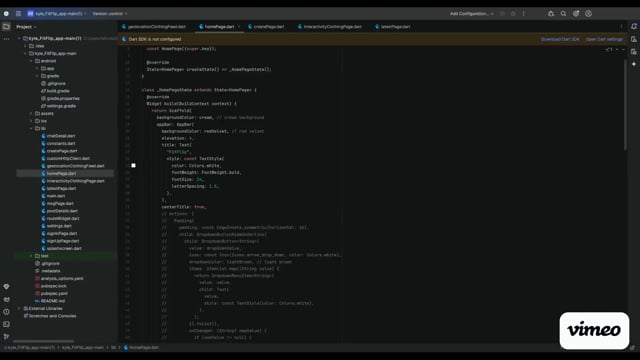Click the Project tool window folder icon
Viewport: 640px width, 360px height.
tap(6, 27)
